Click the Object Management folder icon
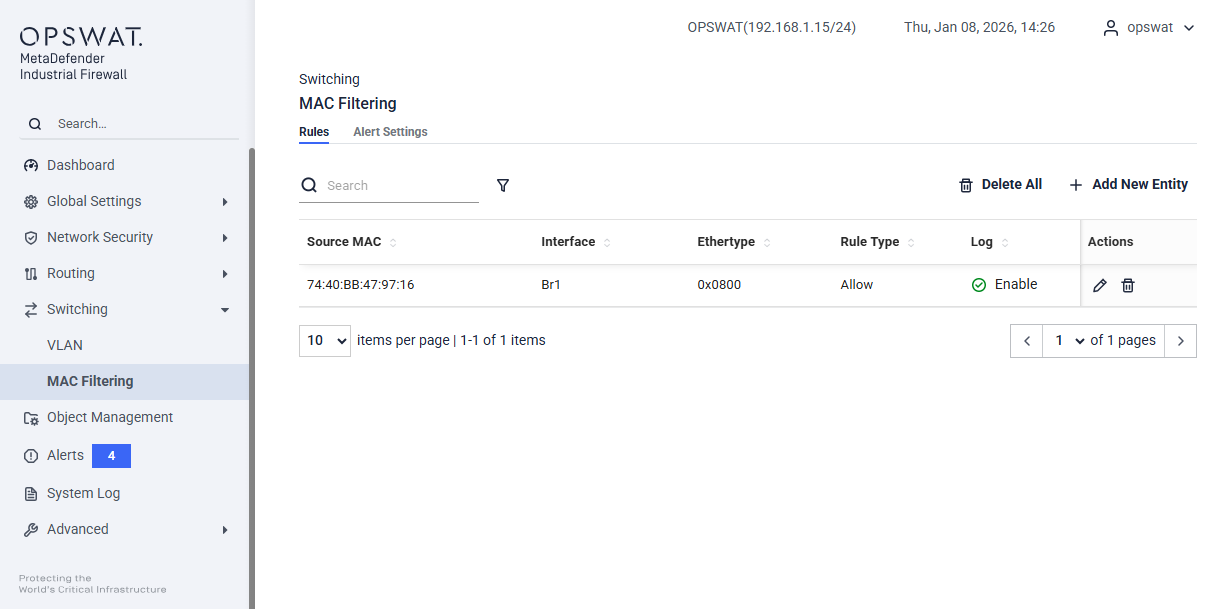Viewport: 1226px width, 609px height. point(31,418)
